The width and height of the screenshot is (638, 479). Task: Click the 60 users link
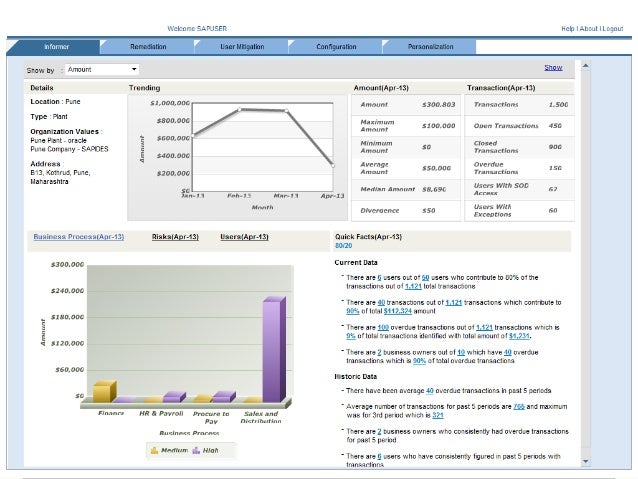[x=426, y=278]
